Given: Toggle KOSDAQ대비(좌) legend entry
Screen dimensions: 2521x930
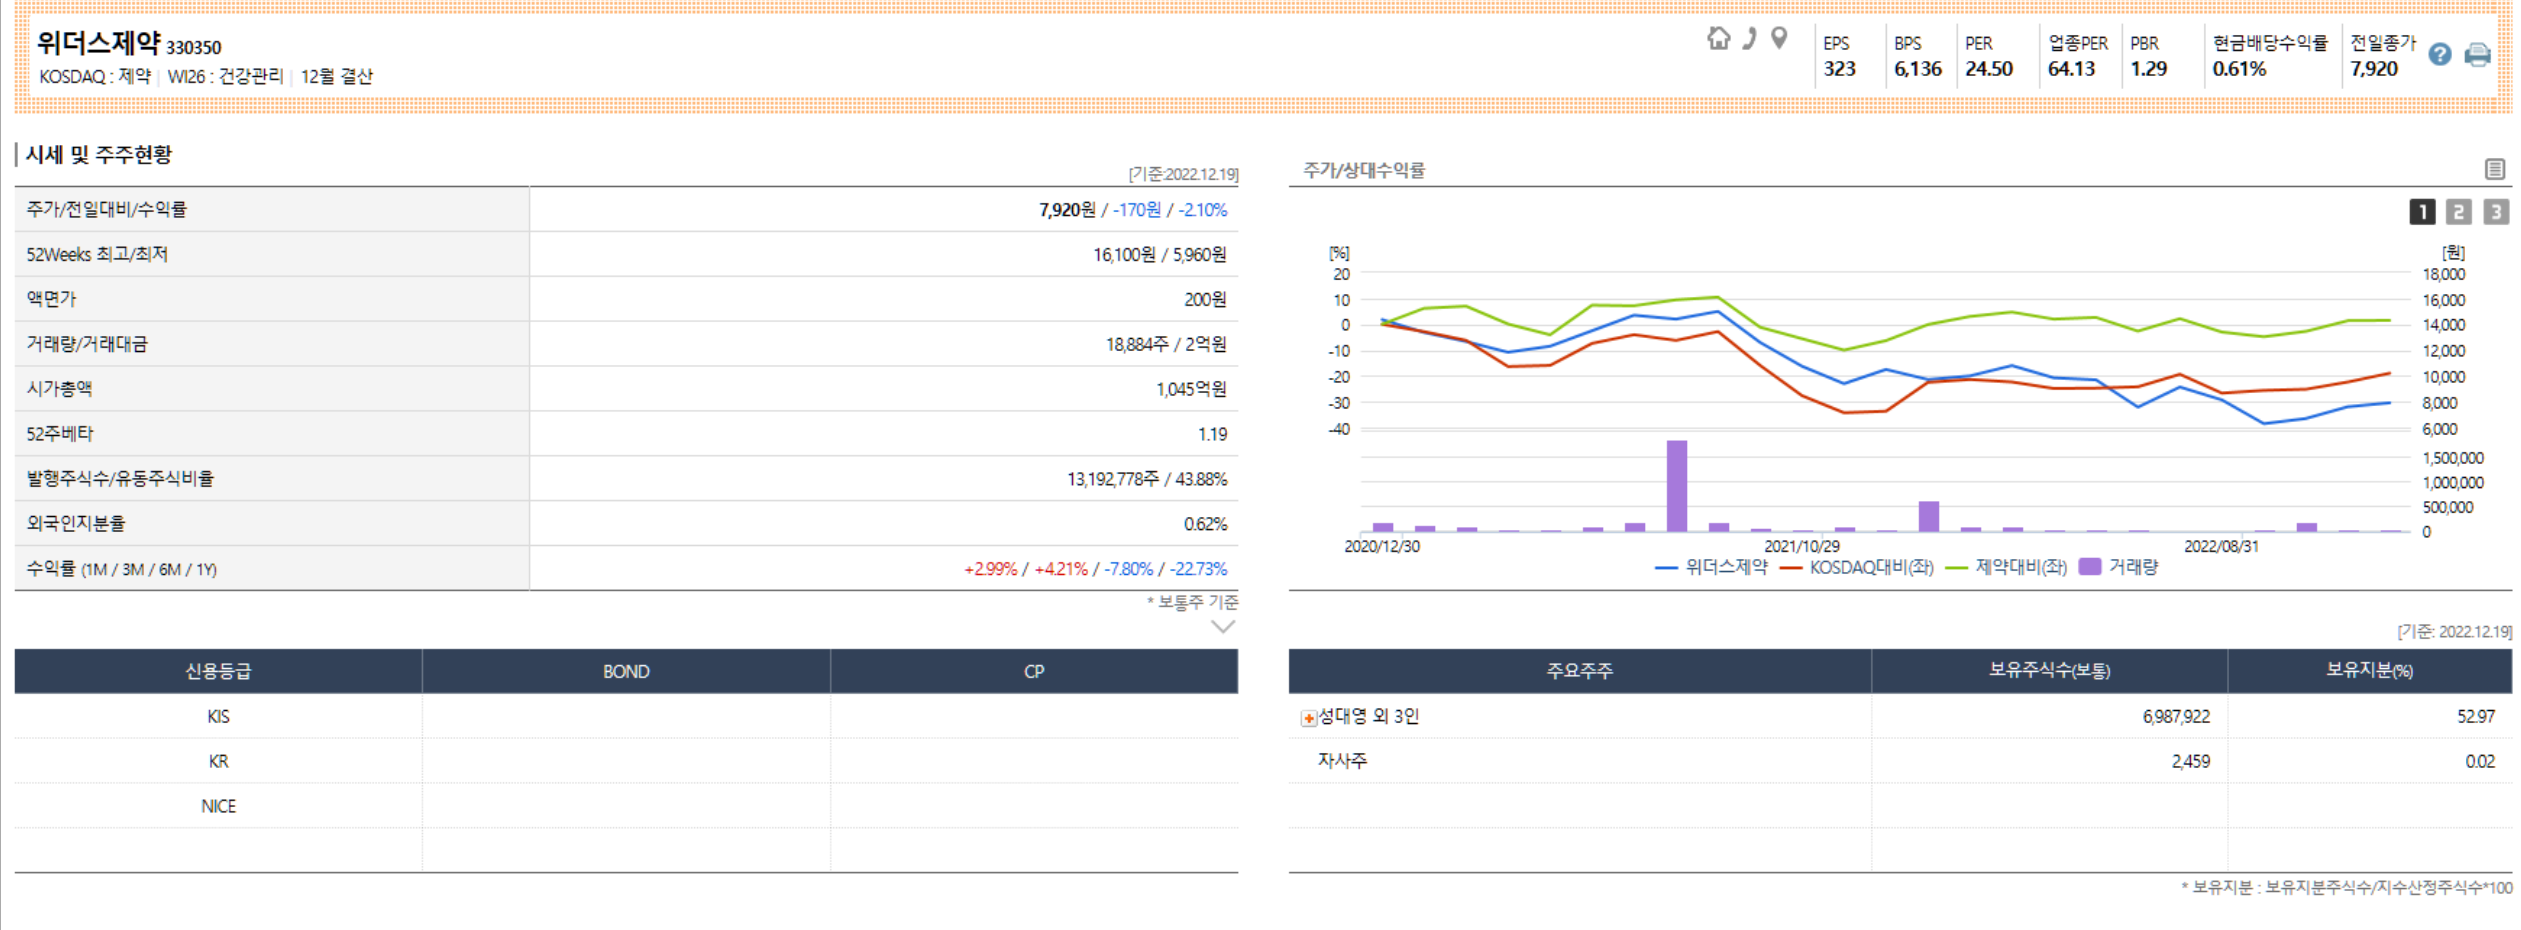Looking at the screenshot, I should coord(1857,567).
